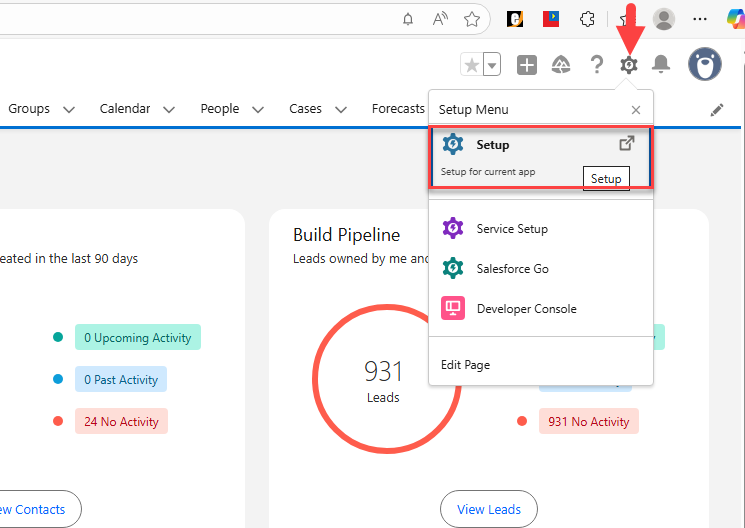Image resolution: width=745 pixels, height=528 pixels.
Task: Open the astro user profile avatar
Action: click(704, 65)
